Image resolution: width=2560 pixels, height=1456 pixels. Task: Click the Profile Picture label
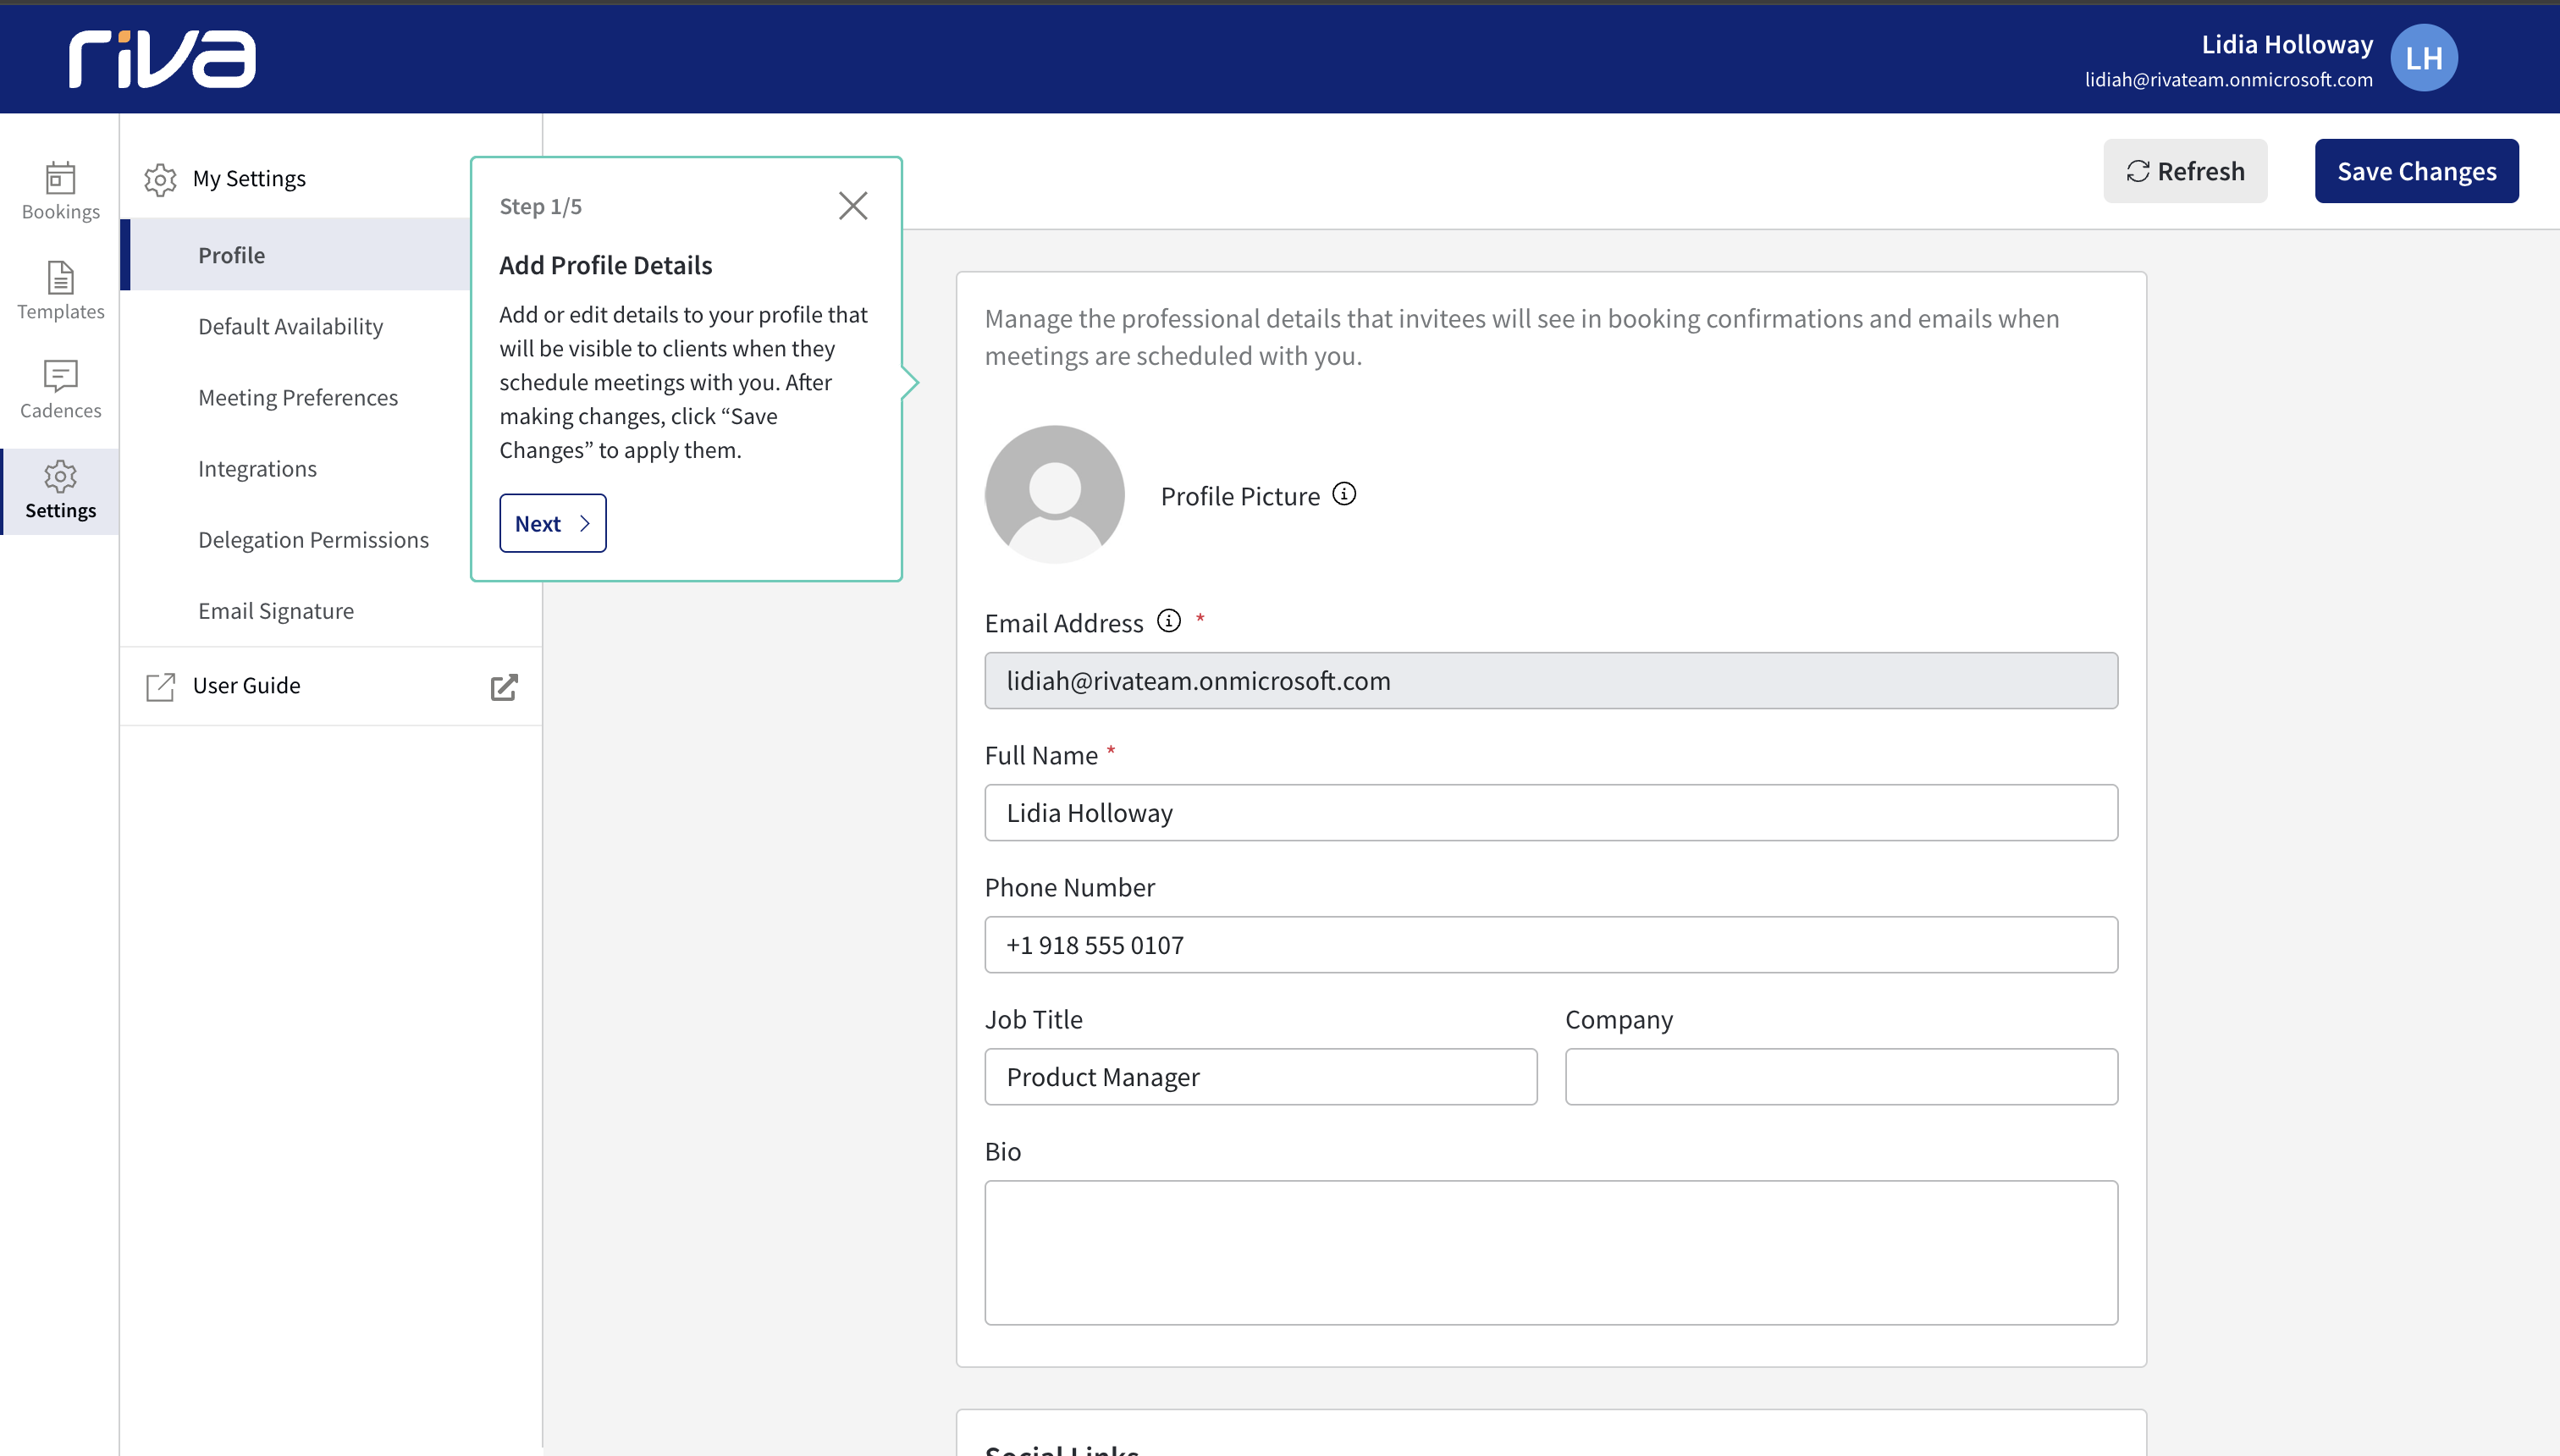[1240, 496]
